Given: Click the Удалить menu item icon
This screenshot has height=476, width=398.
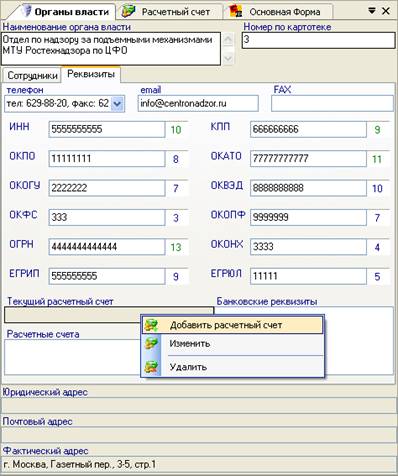Looking at the screenshot, I should [151, 367].
